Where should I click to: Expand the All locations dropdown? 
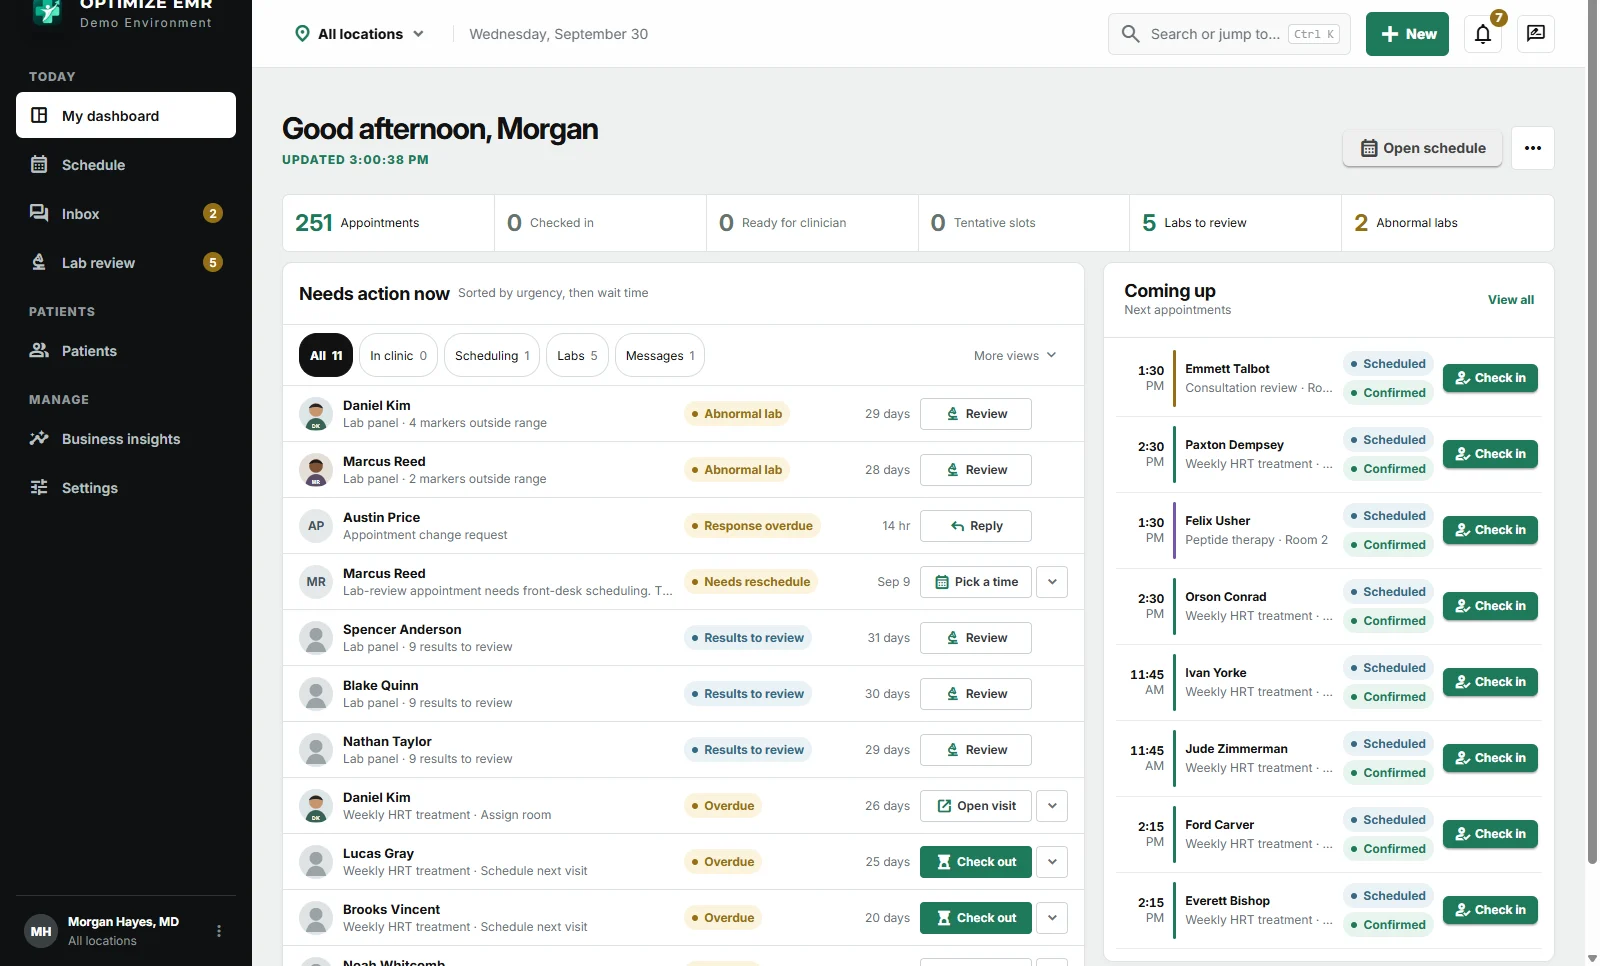pos(360,34)
